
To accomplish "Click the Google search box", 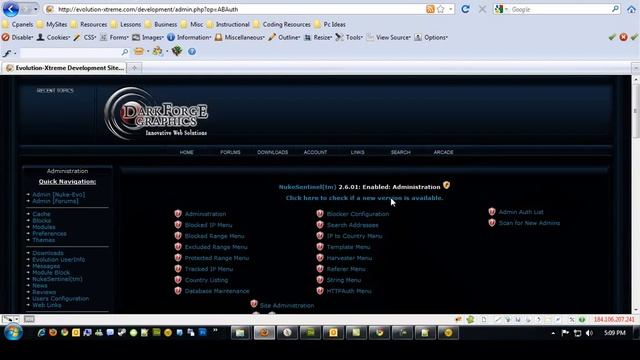I will point(561,9).
